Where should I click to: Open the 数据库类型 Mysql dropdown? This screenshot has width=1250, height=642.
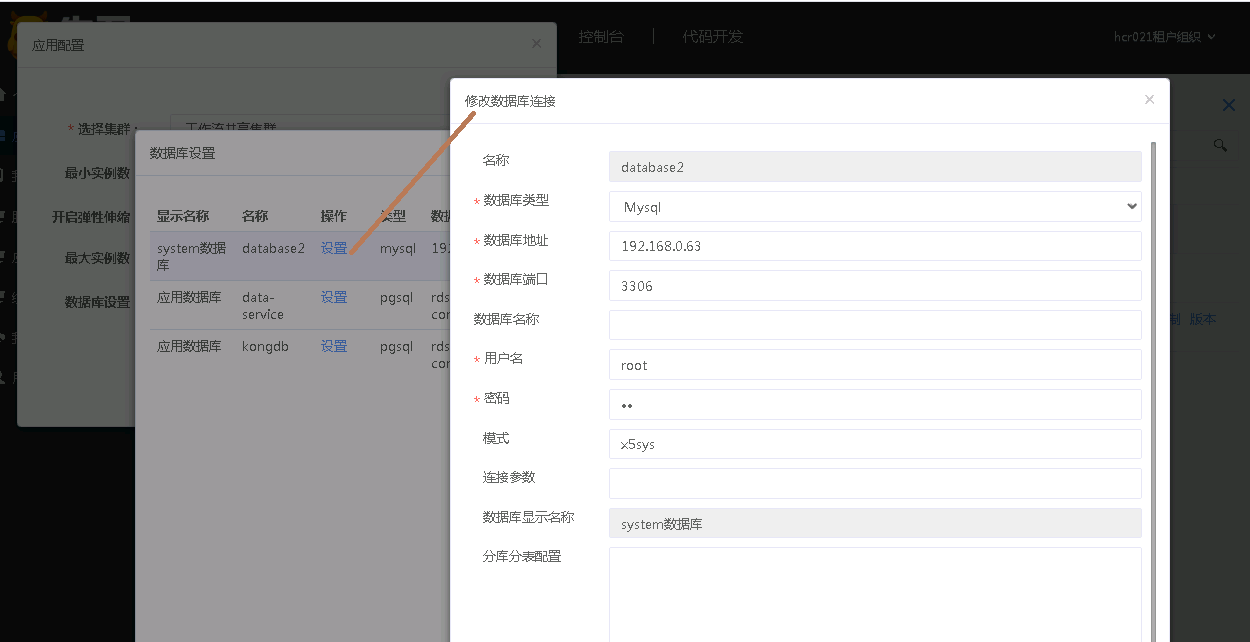[x=875, y=207]
